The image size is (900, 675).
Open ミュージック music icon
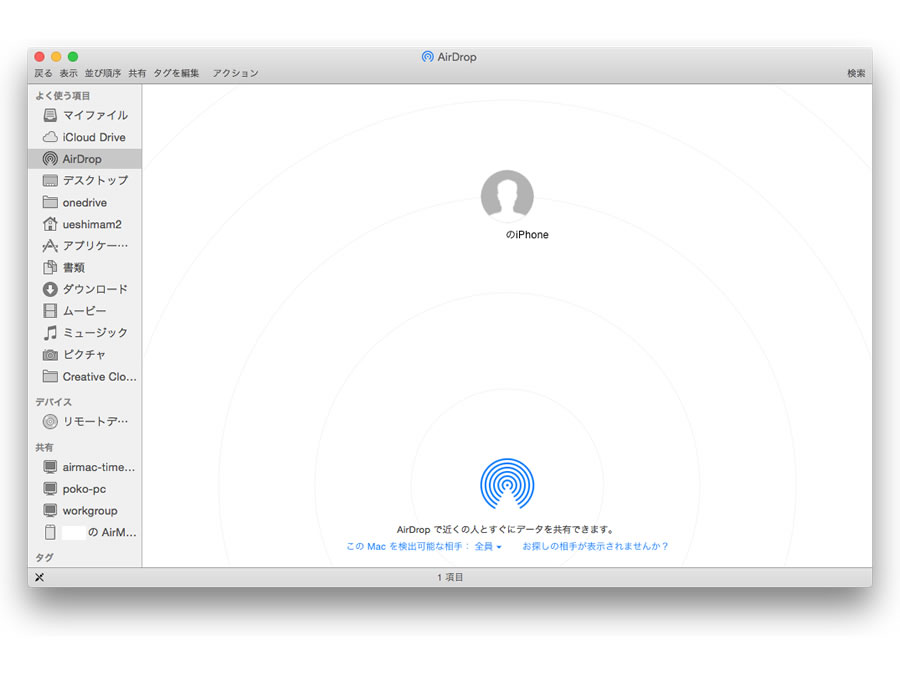(x=51, y=333)
